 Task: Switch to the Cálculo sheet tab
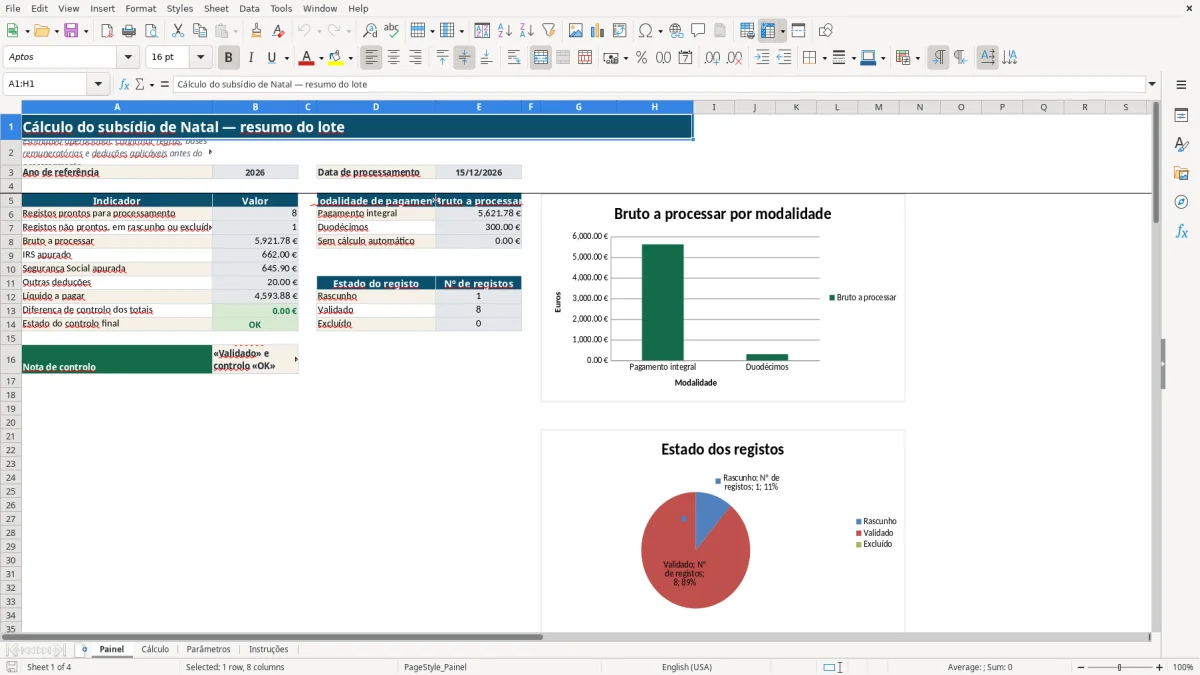155,649
